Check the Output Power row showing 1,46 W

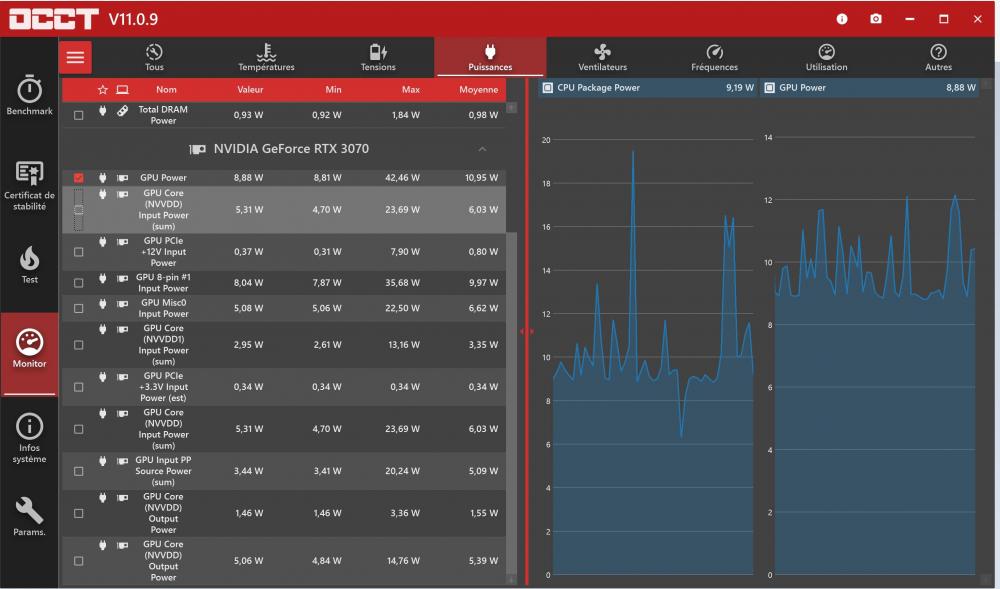(78, 513)
